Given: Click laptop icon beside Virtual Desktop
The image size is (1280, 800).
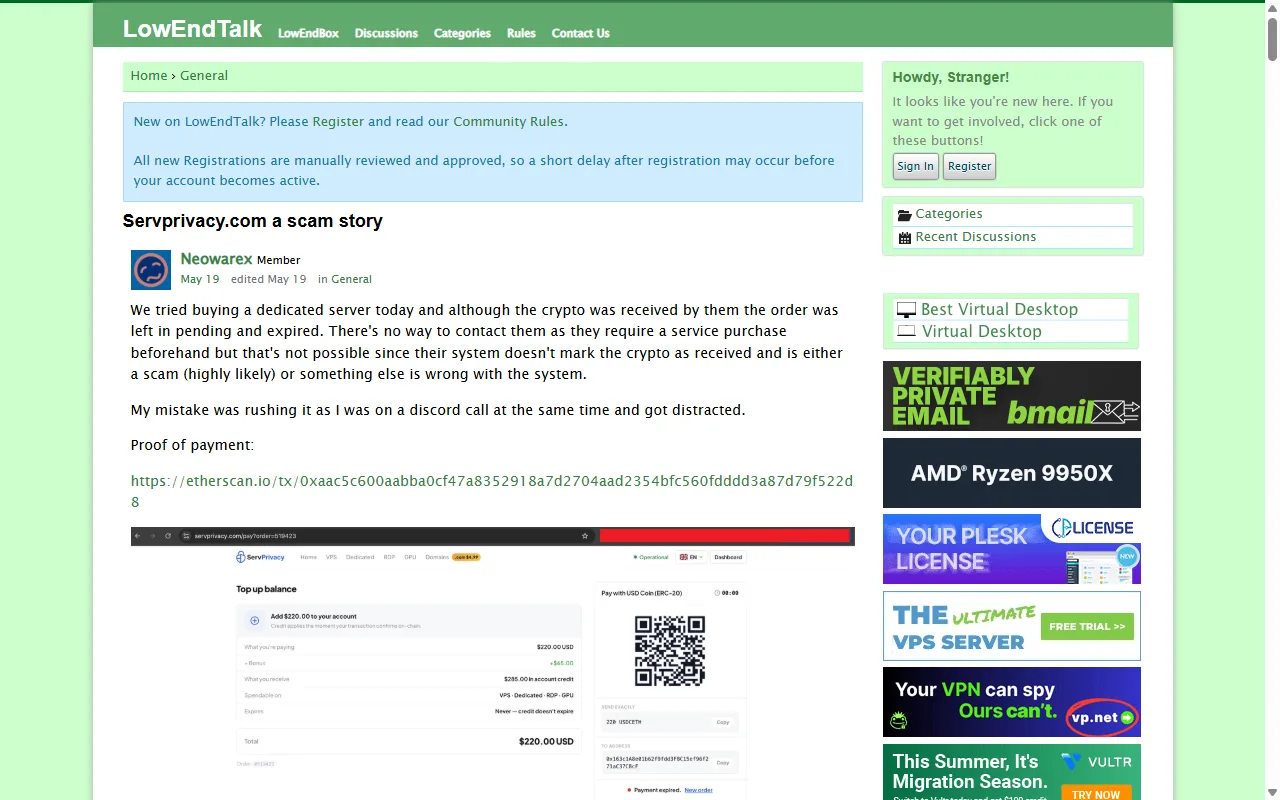Looking at the screenshot, I should point(906,331).
